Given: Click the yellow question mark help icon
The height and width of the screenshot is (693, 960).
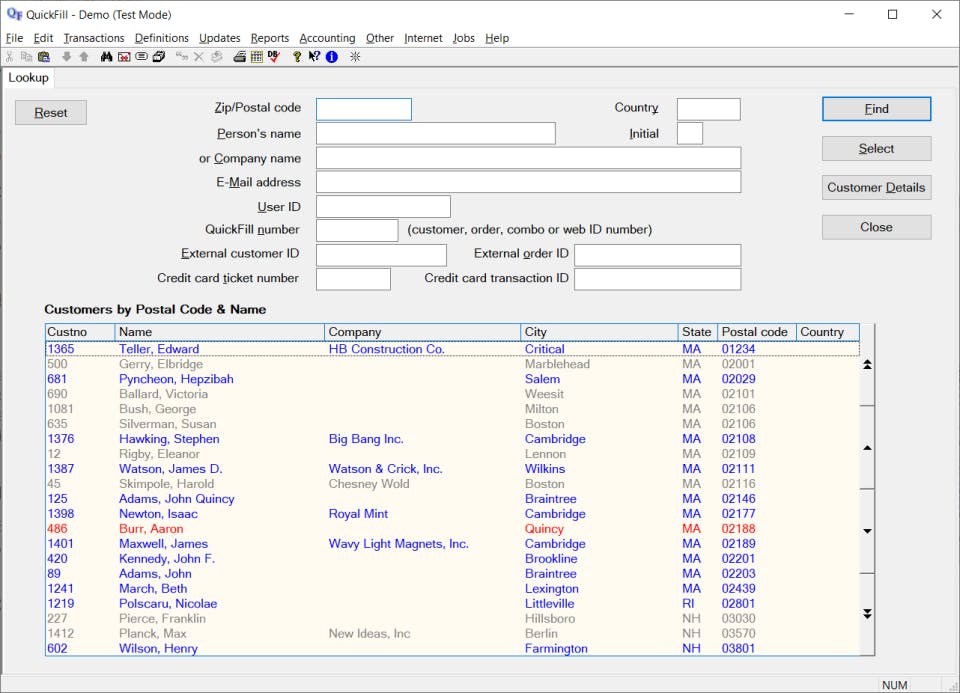Looking at the screenshot, I should [297, 57].
